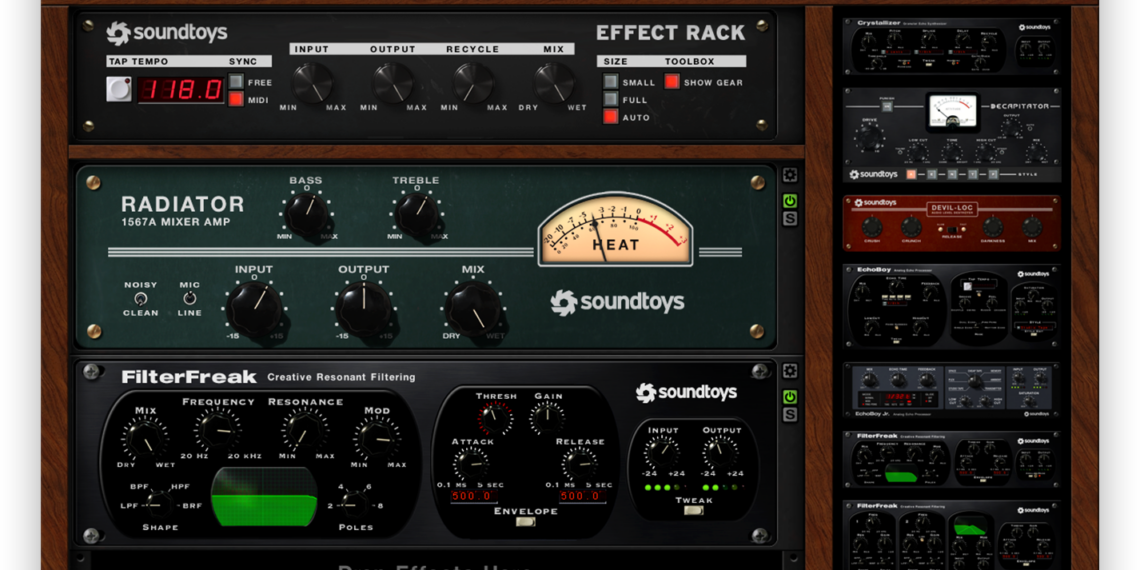Open Radiator settings gear icon
The width and height of the screenshot is (1140, 570).
coord(790,175)
